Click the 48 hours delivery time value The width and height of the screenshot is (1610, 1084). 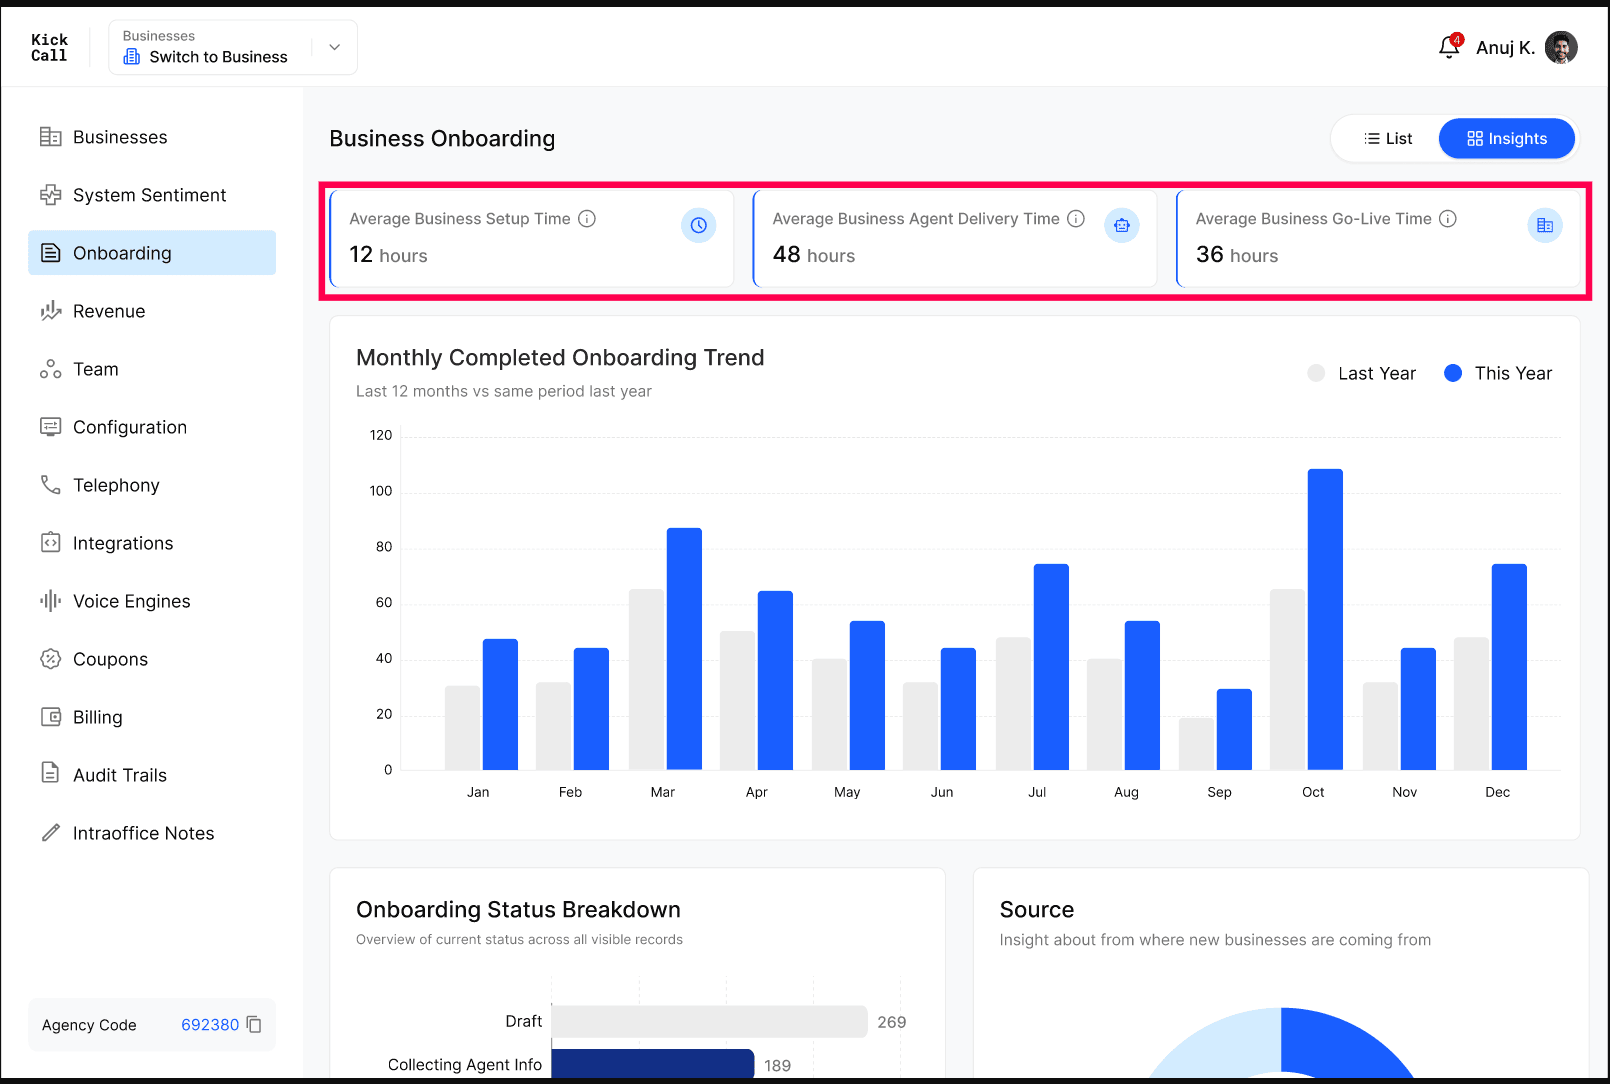(x=813, y=255)
